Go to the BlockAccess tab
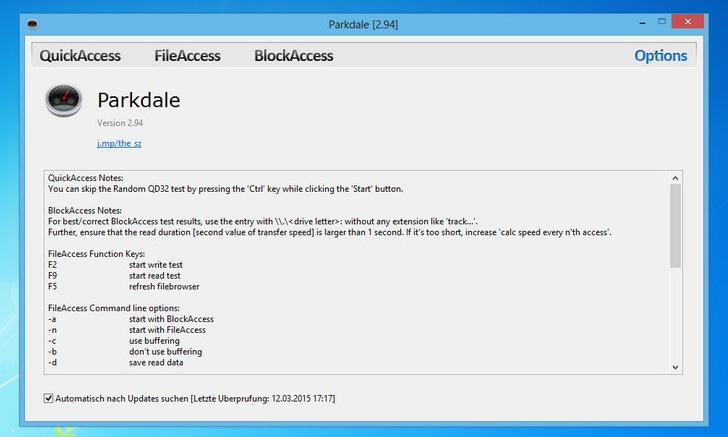Viewport: 728px width, 437px height. (293, 56)
